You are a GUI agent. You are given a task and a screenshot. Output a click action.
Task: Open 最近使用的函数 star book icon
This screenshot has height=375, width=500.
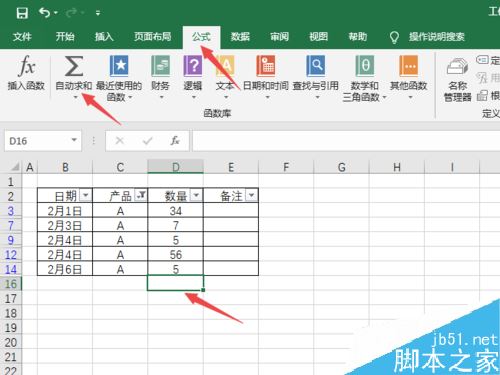coord(119,66)
